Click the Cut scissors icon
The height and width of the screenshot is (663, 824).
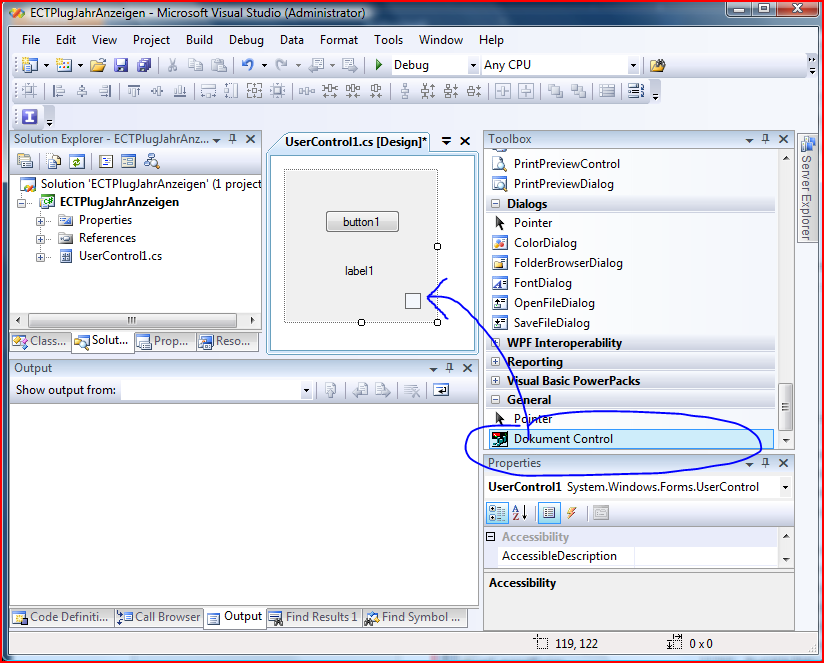[172, 65]
